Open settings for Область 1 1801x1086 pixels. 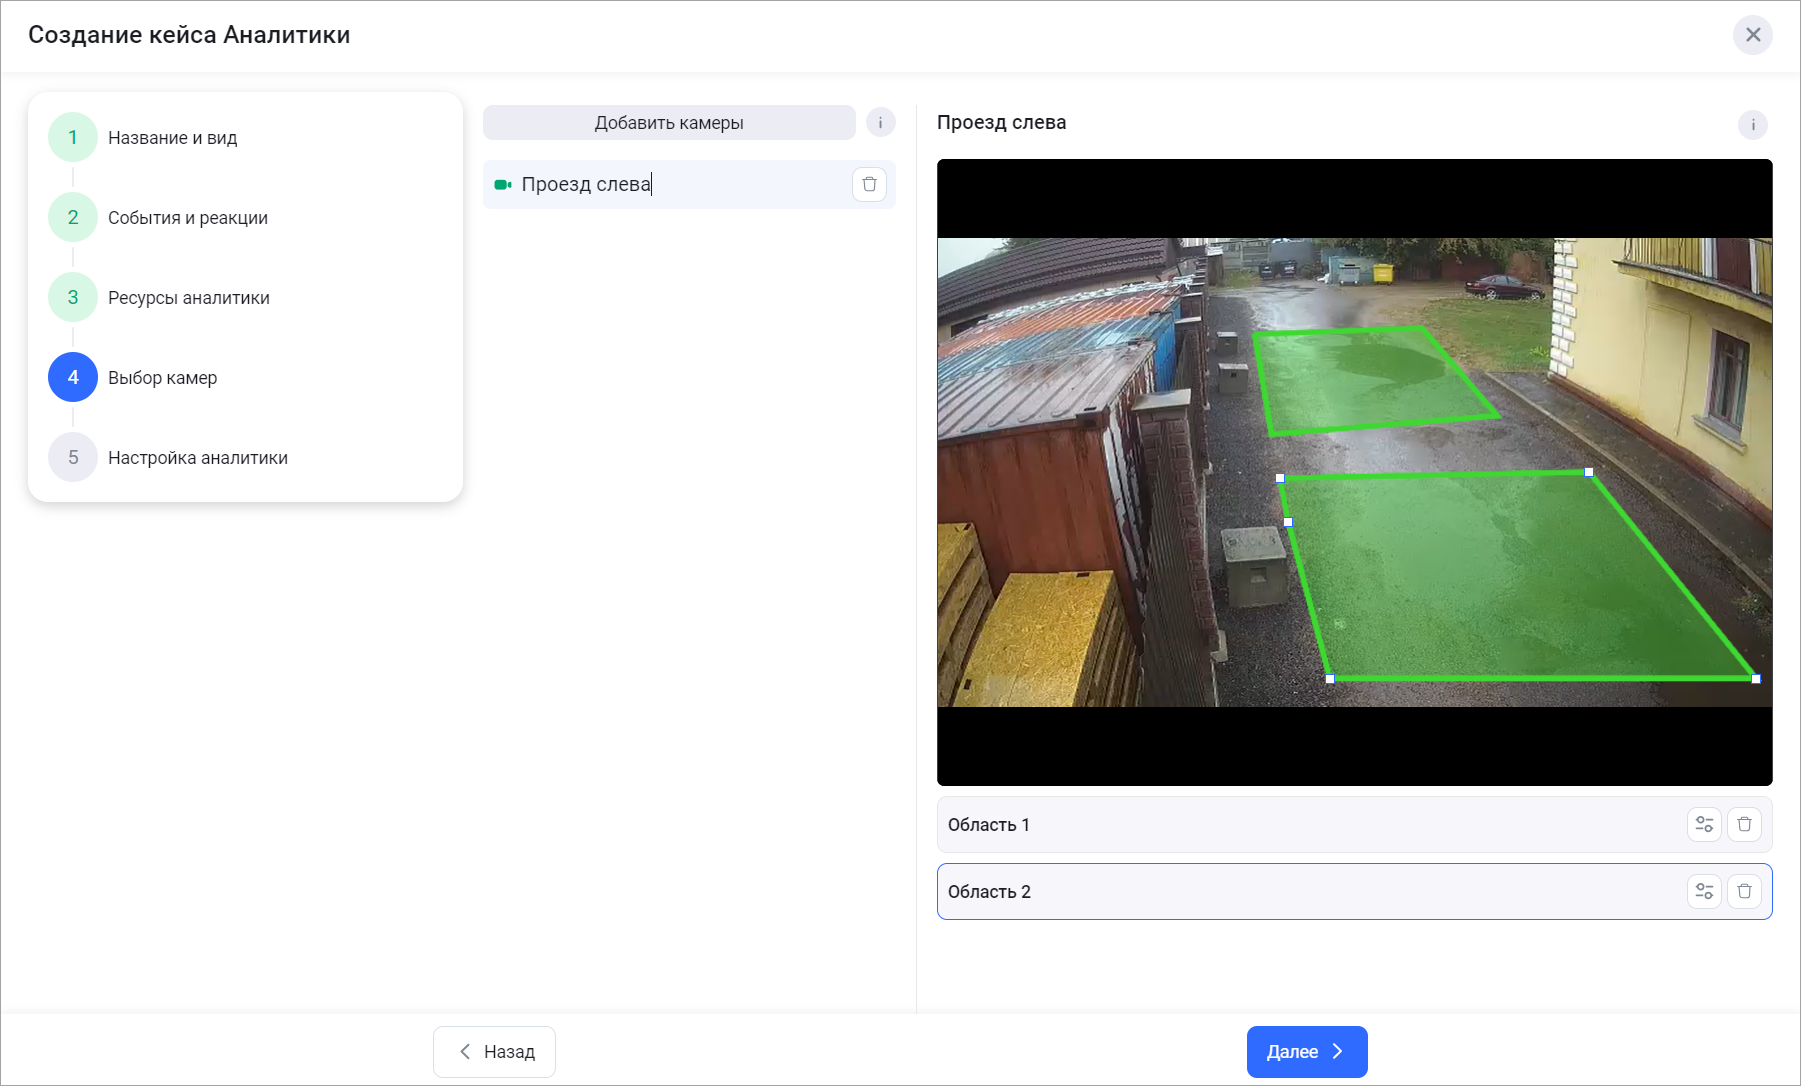[1704, 824]
